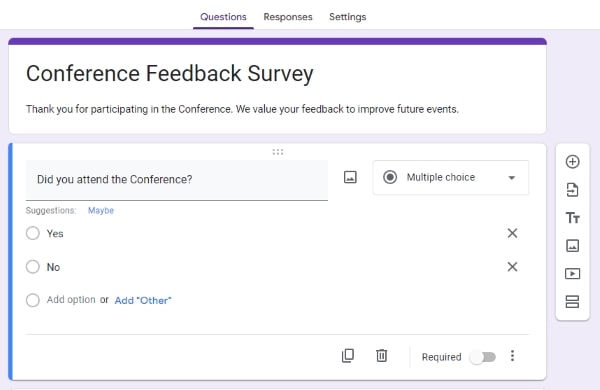The width and height of the screenshot is (600, 390).
Task: Click the Add "Other" link
Action: pos(143,300)
